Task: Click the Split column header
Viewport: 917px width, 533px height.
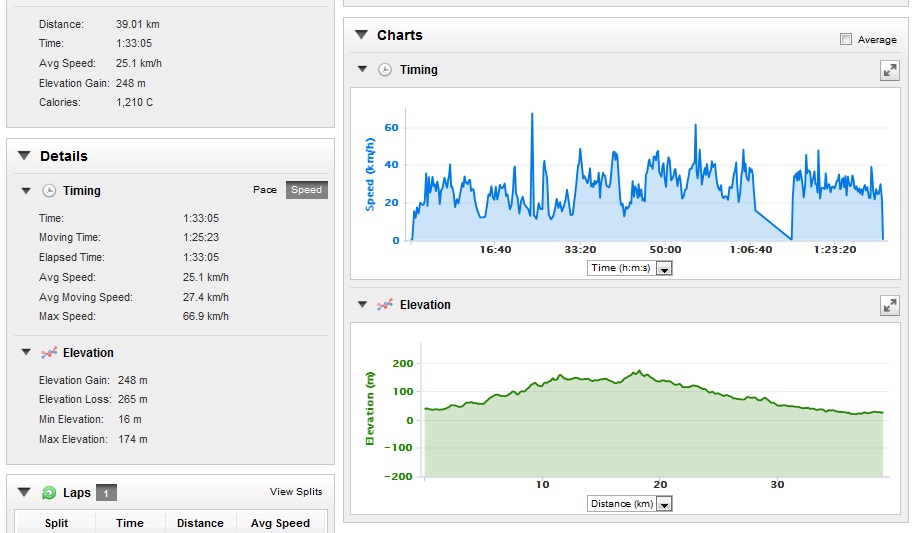Action: [x=56, y=523]
